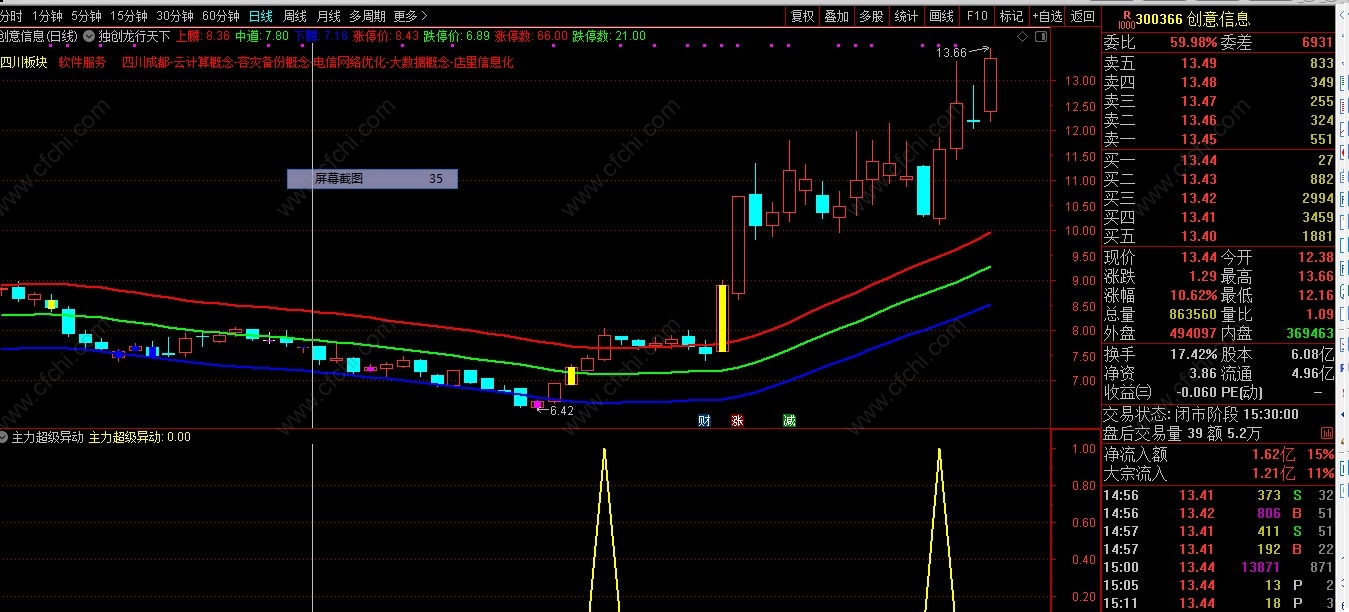The width and height of the screenshot is (1349, 612).
Task: Click the 卖一 13.45 order row
Action: (1218, 140)
